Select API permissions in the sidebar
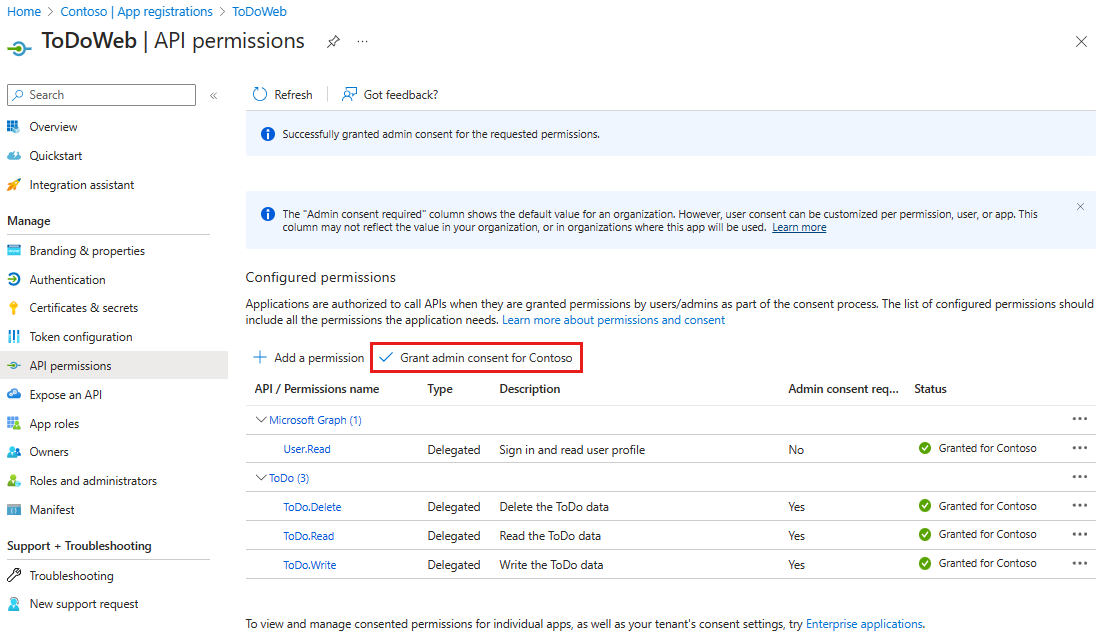The width and height of the screenshot is (1101, 637). tap(114, 365)
